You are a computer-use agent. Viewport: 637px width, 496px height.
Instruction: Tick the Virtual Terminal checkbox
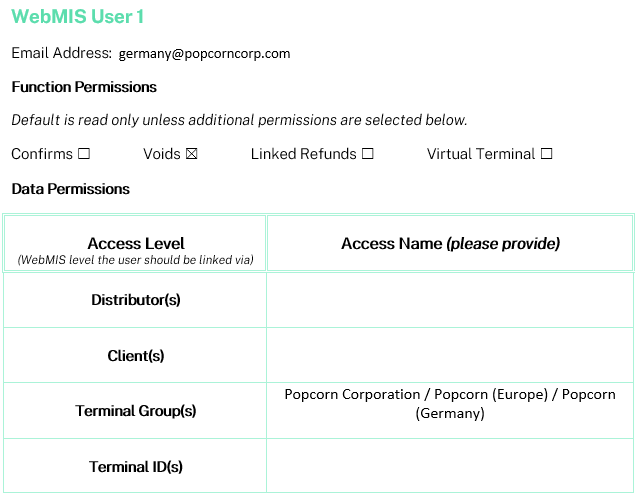coord(547,154)
